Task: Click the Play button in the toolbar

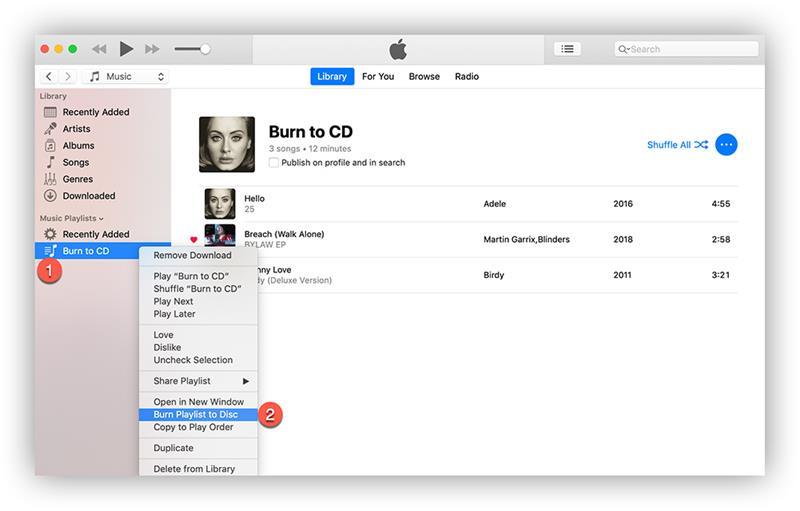Action: 126,49
